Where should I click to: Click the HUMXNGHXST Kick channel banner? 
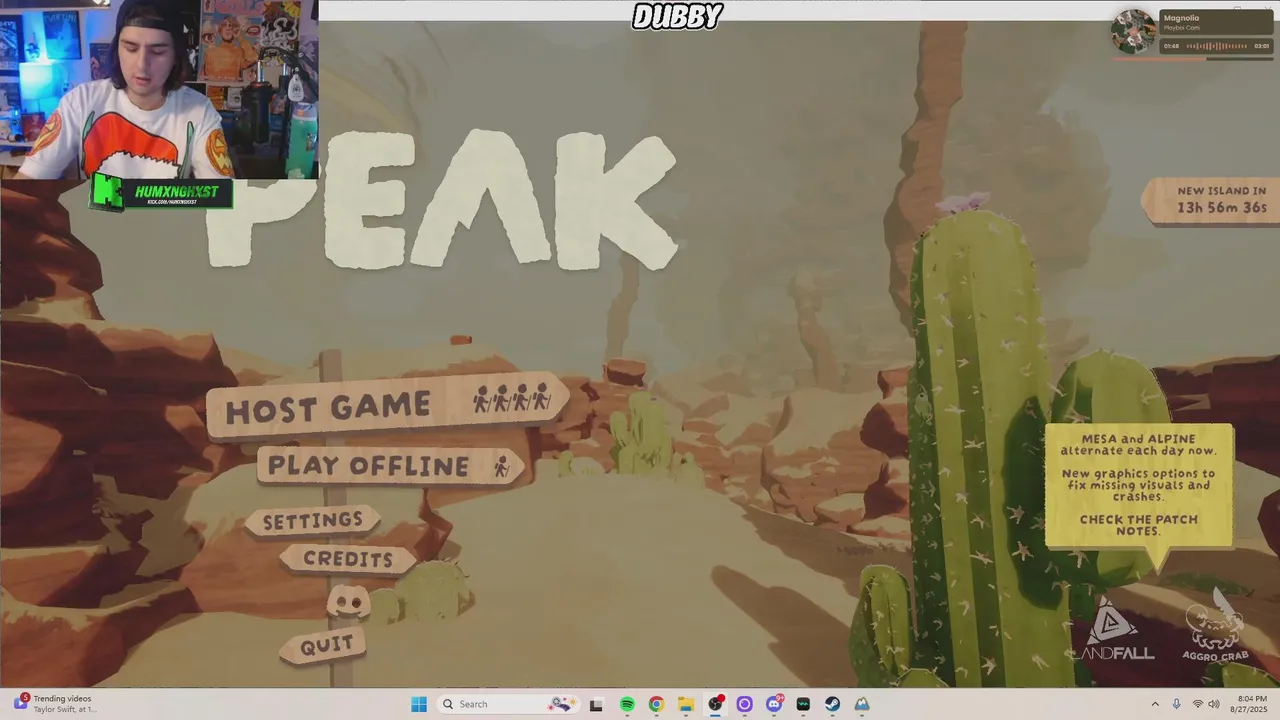[161, 192]
